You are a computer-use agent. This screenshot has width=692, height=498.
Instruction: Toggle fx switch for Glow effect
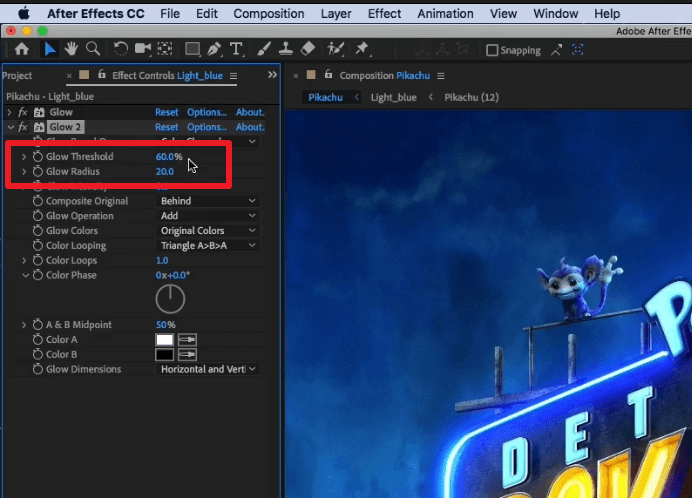(x=23, y=112)
